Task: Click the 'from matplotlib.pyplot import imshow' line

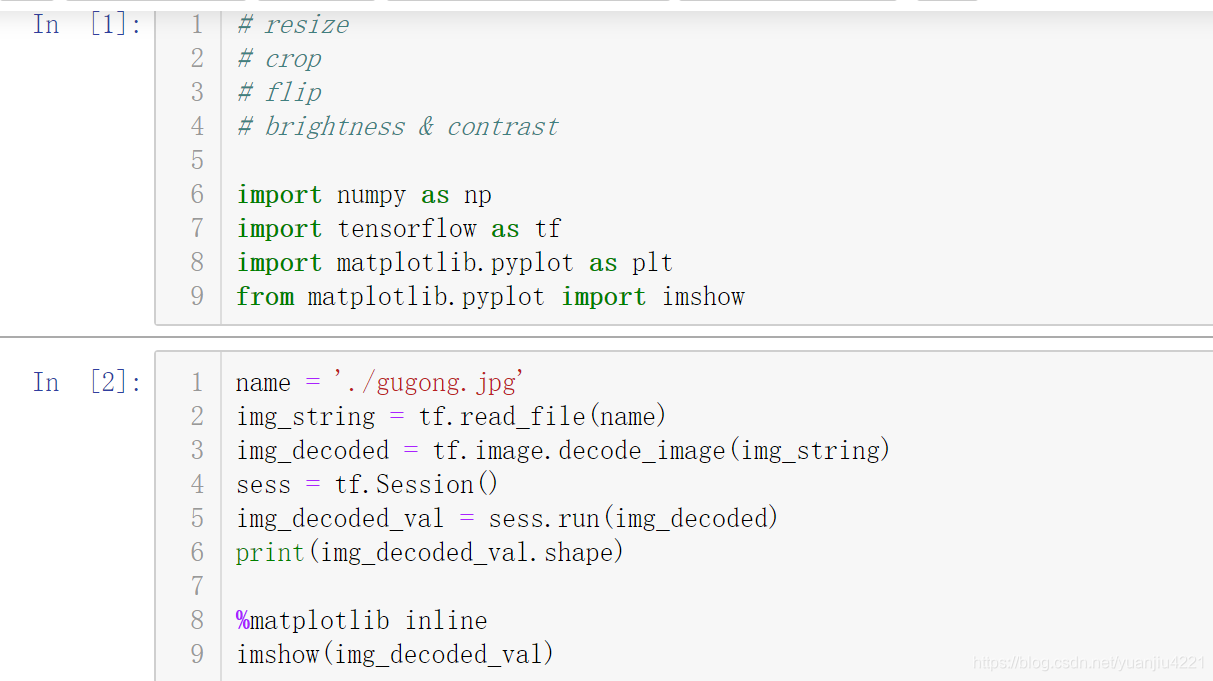Action: (x=490, y=297)
